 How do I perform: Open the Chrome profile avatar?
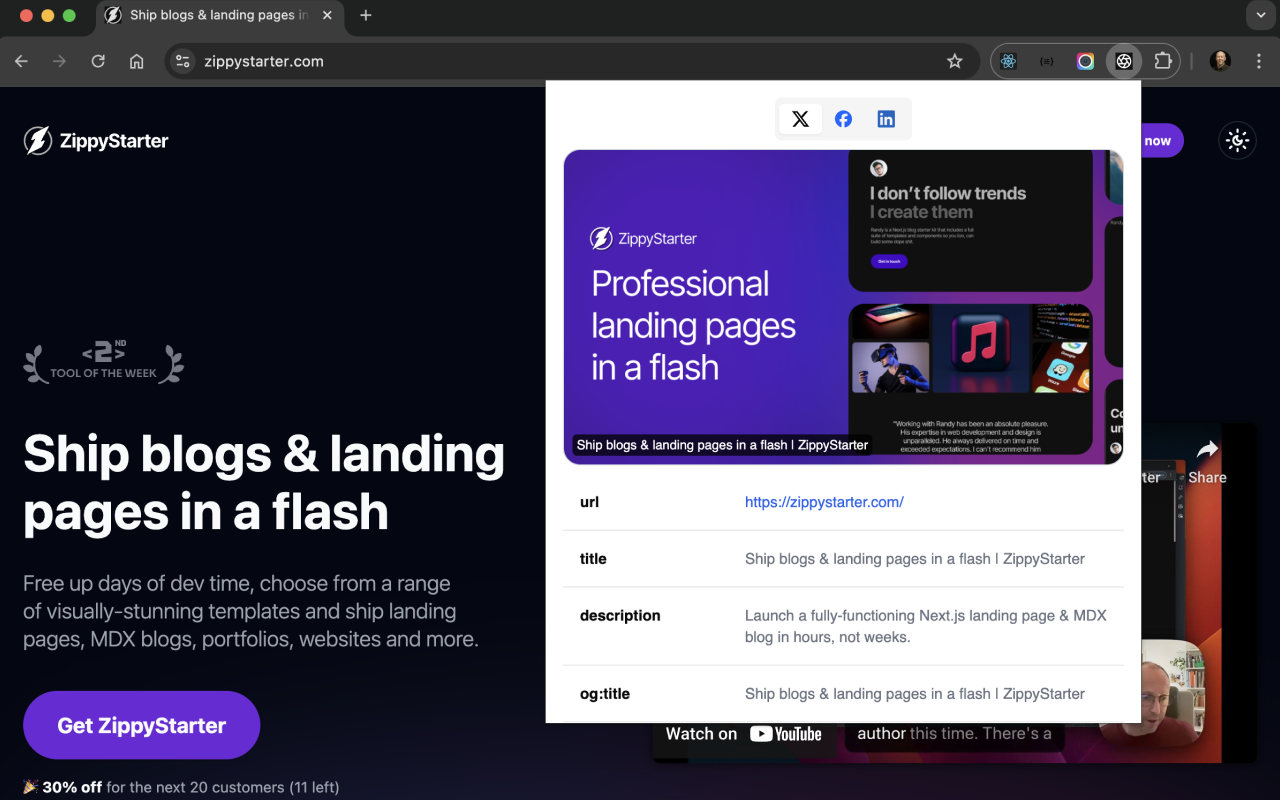click(x=1220, y=62)
